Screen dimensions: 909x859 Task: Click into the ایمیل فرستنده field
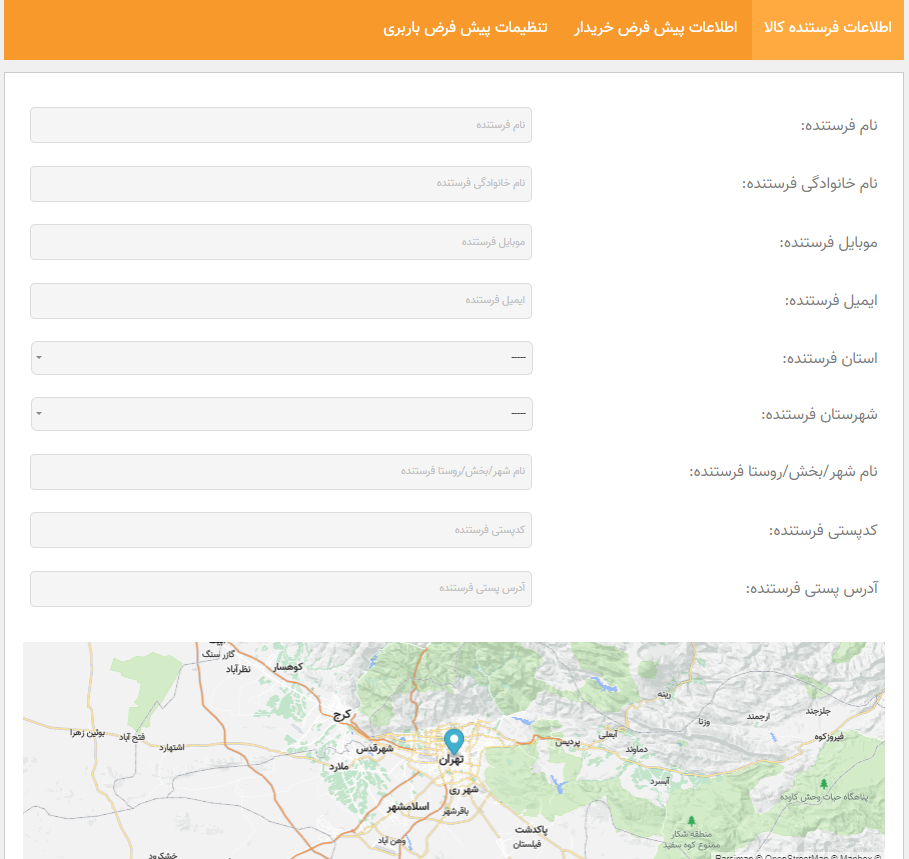pos(281,300)
